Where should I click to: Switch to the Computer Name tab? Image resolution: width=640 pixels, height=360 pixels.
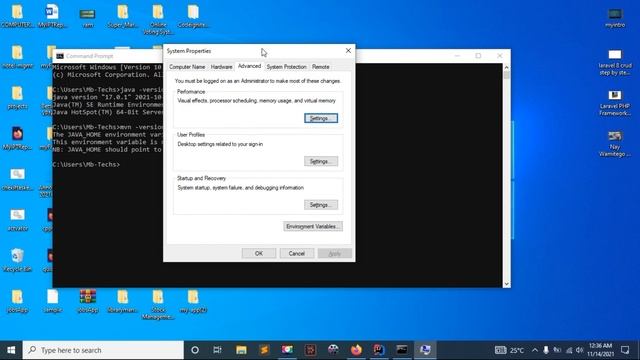tap(187, 67)
